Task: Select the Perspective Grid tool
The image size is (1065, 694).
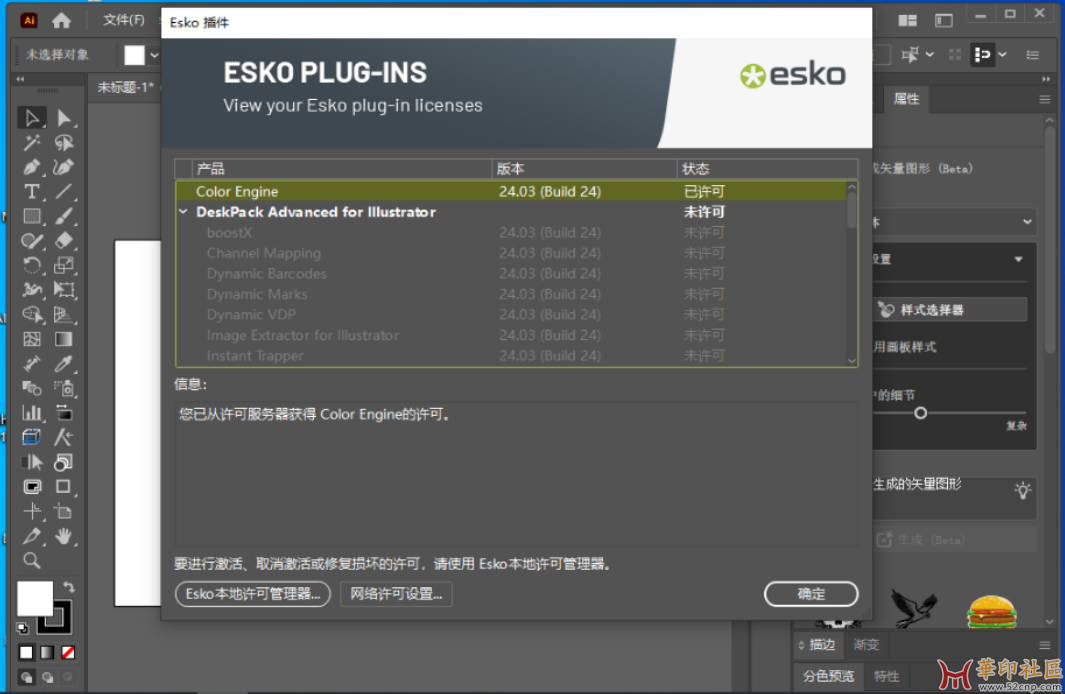Action: tap(64, 314)
